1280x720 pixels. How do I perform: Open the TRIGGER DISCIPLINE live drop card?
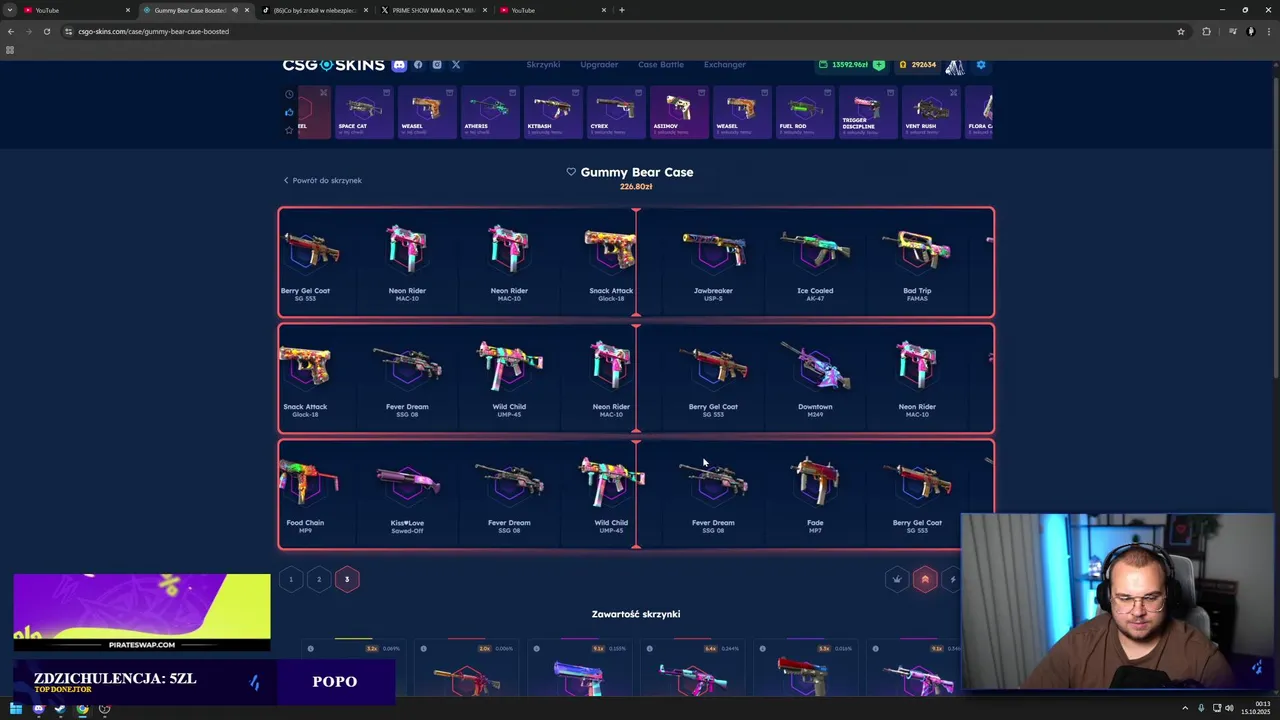click(867, 112)
